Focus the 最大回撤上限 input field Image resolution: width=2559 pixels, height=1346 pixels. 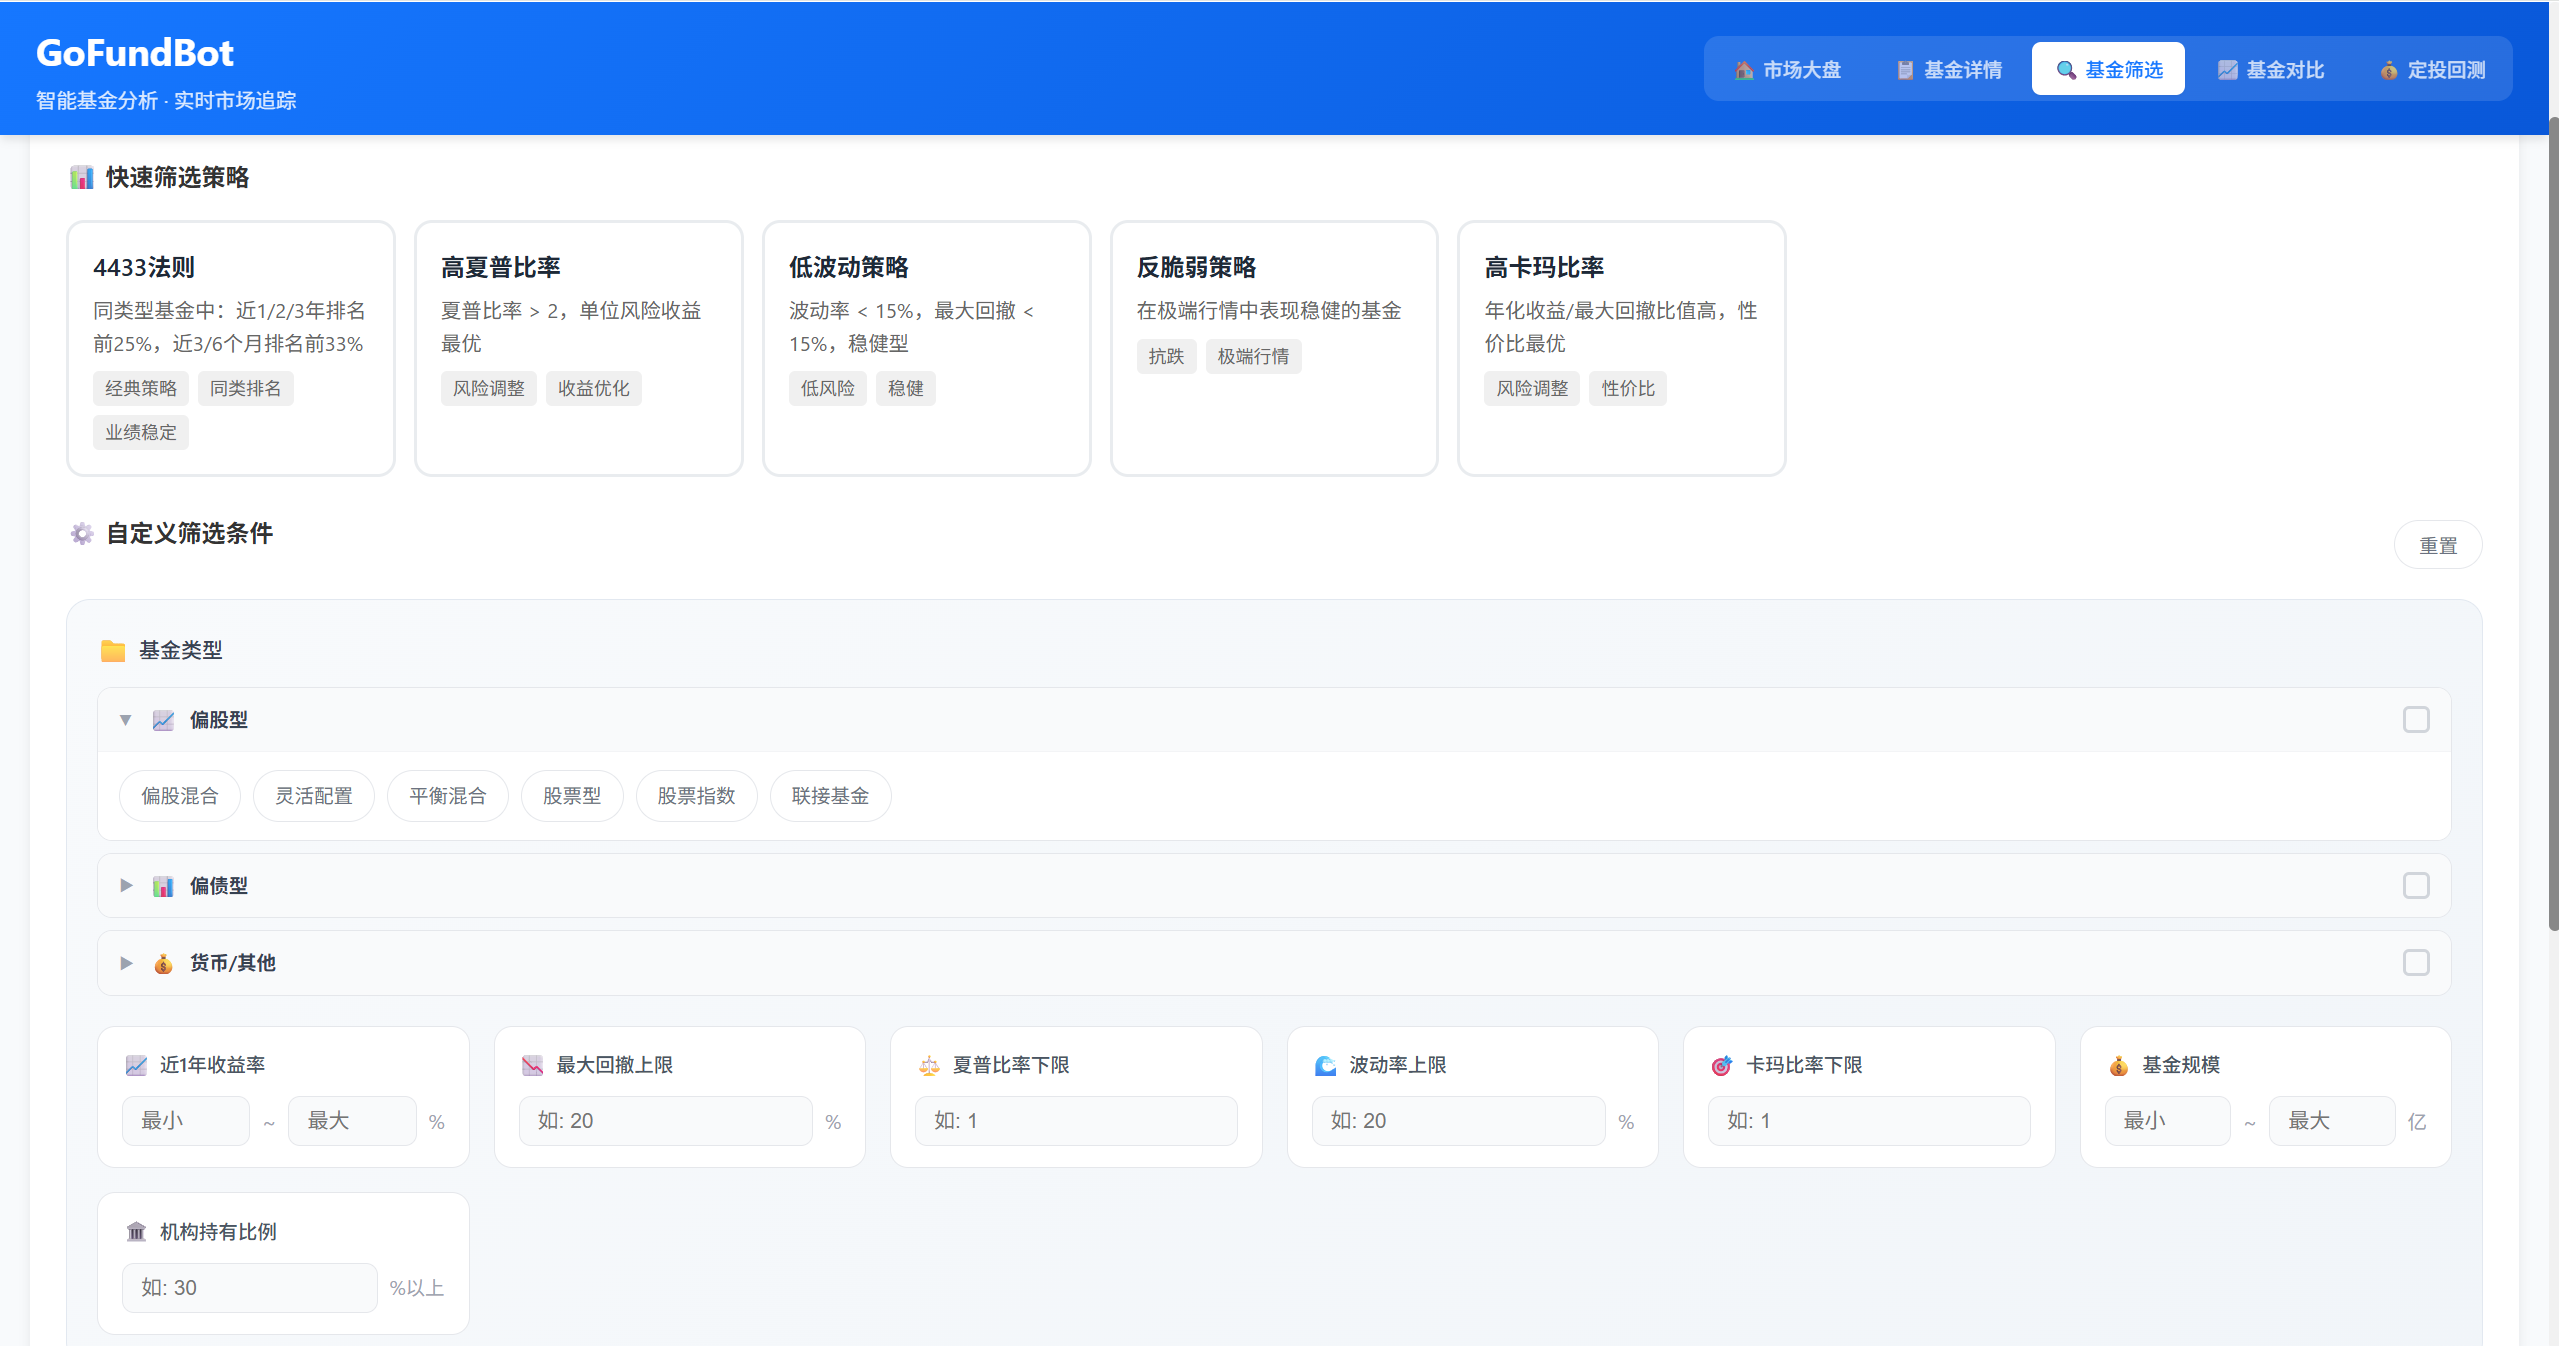tap(666, 1121)
